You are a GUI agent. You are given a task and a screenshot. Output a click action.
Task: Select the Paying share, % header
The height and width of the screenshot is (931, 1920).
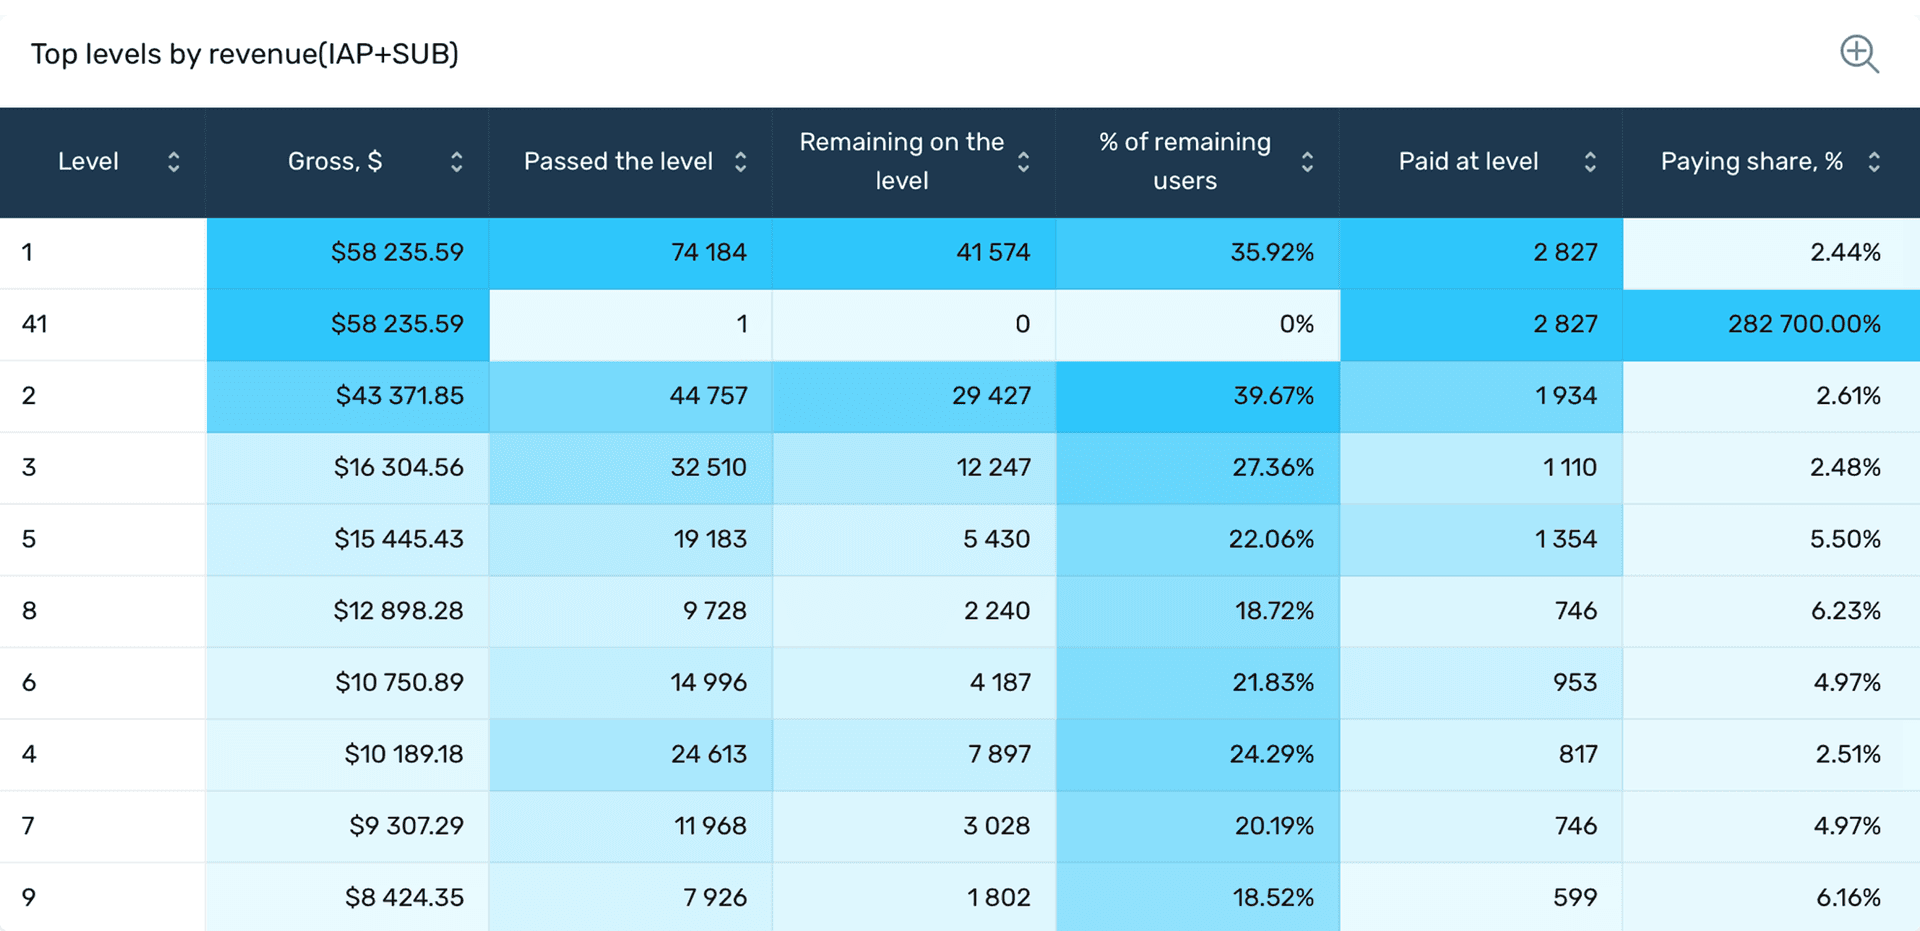1752,162
